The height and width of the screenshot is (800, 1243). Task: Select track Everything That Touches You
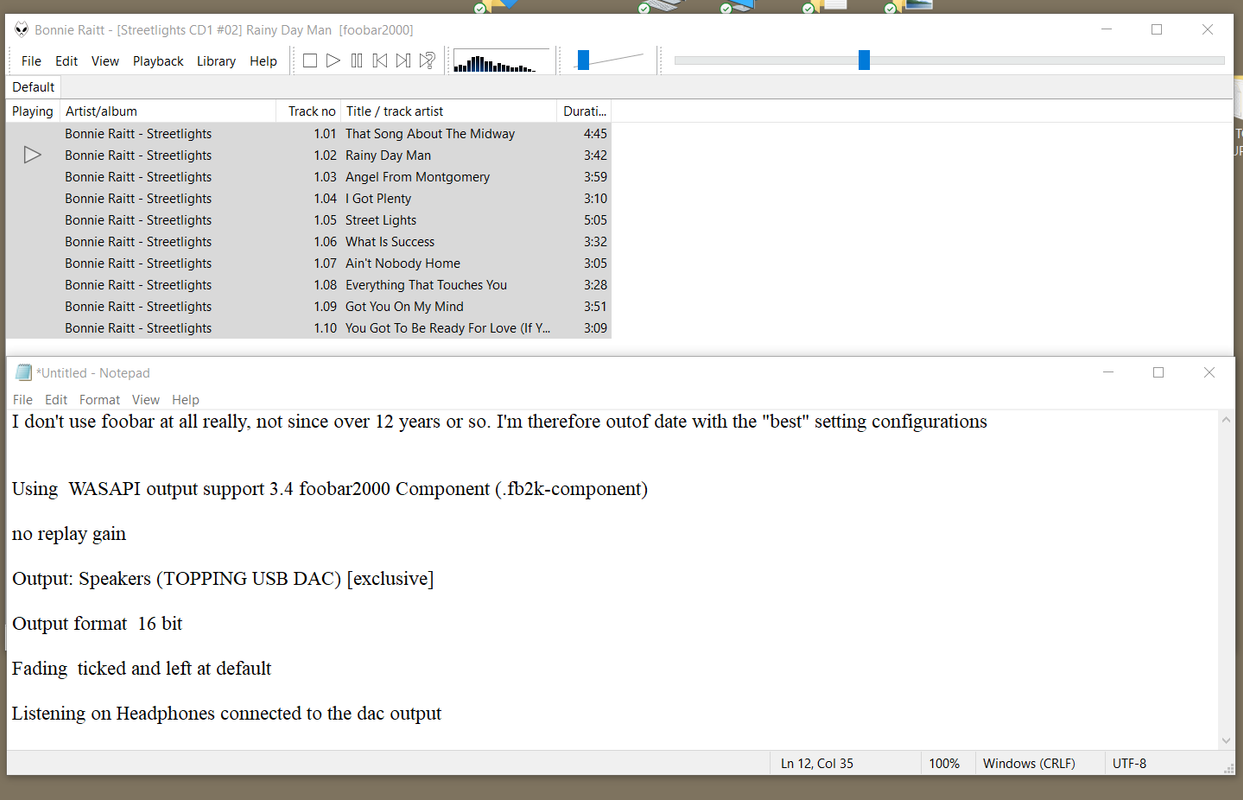(309, 285)
